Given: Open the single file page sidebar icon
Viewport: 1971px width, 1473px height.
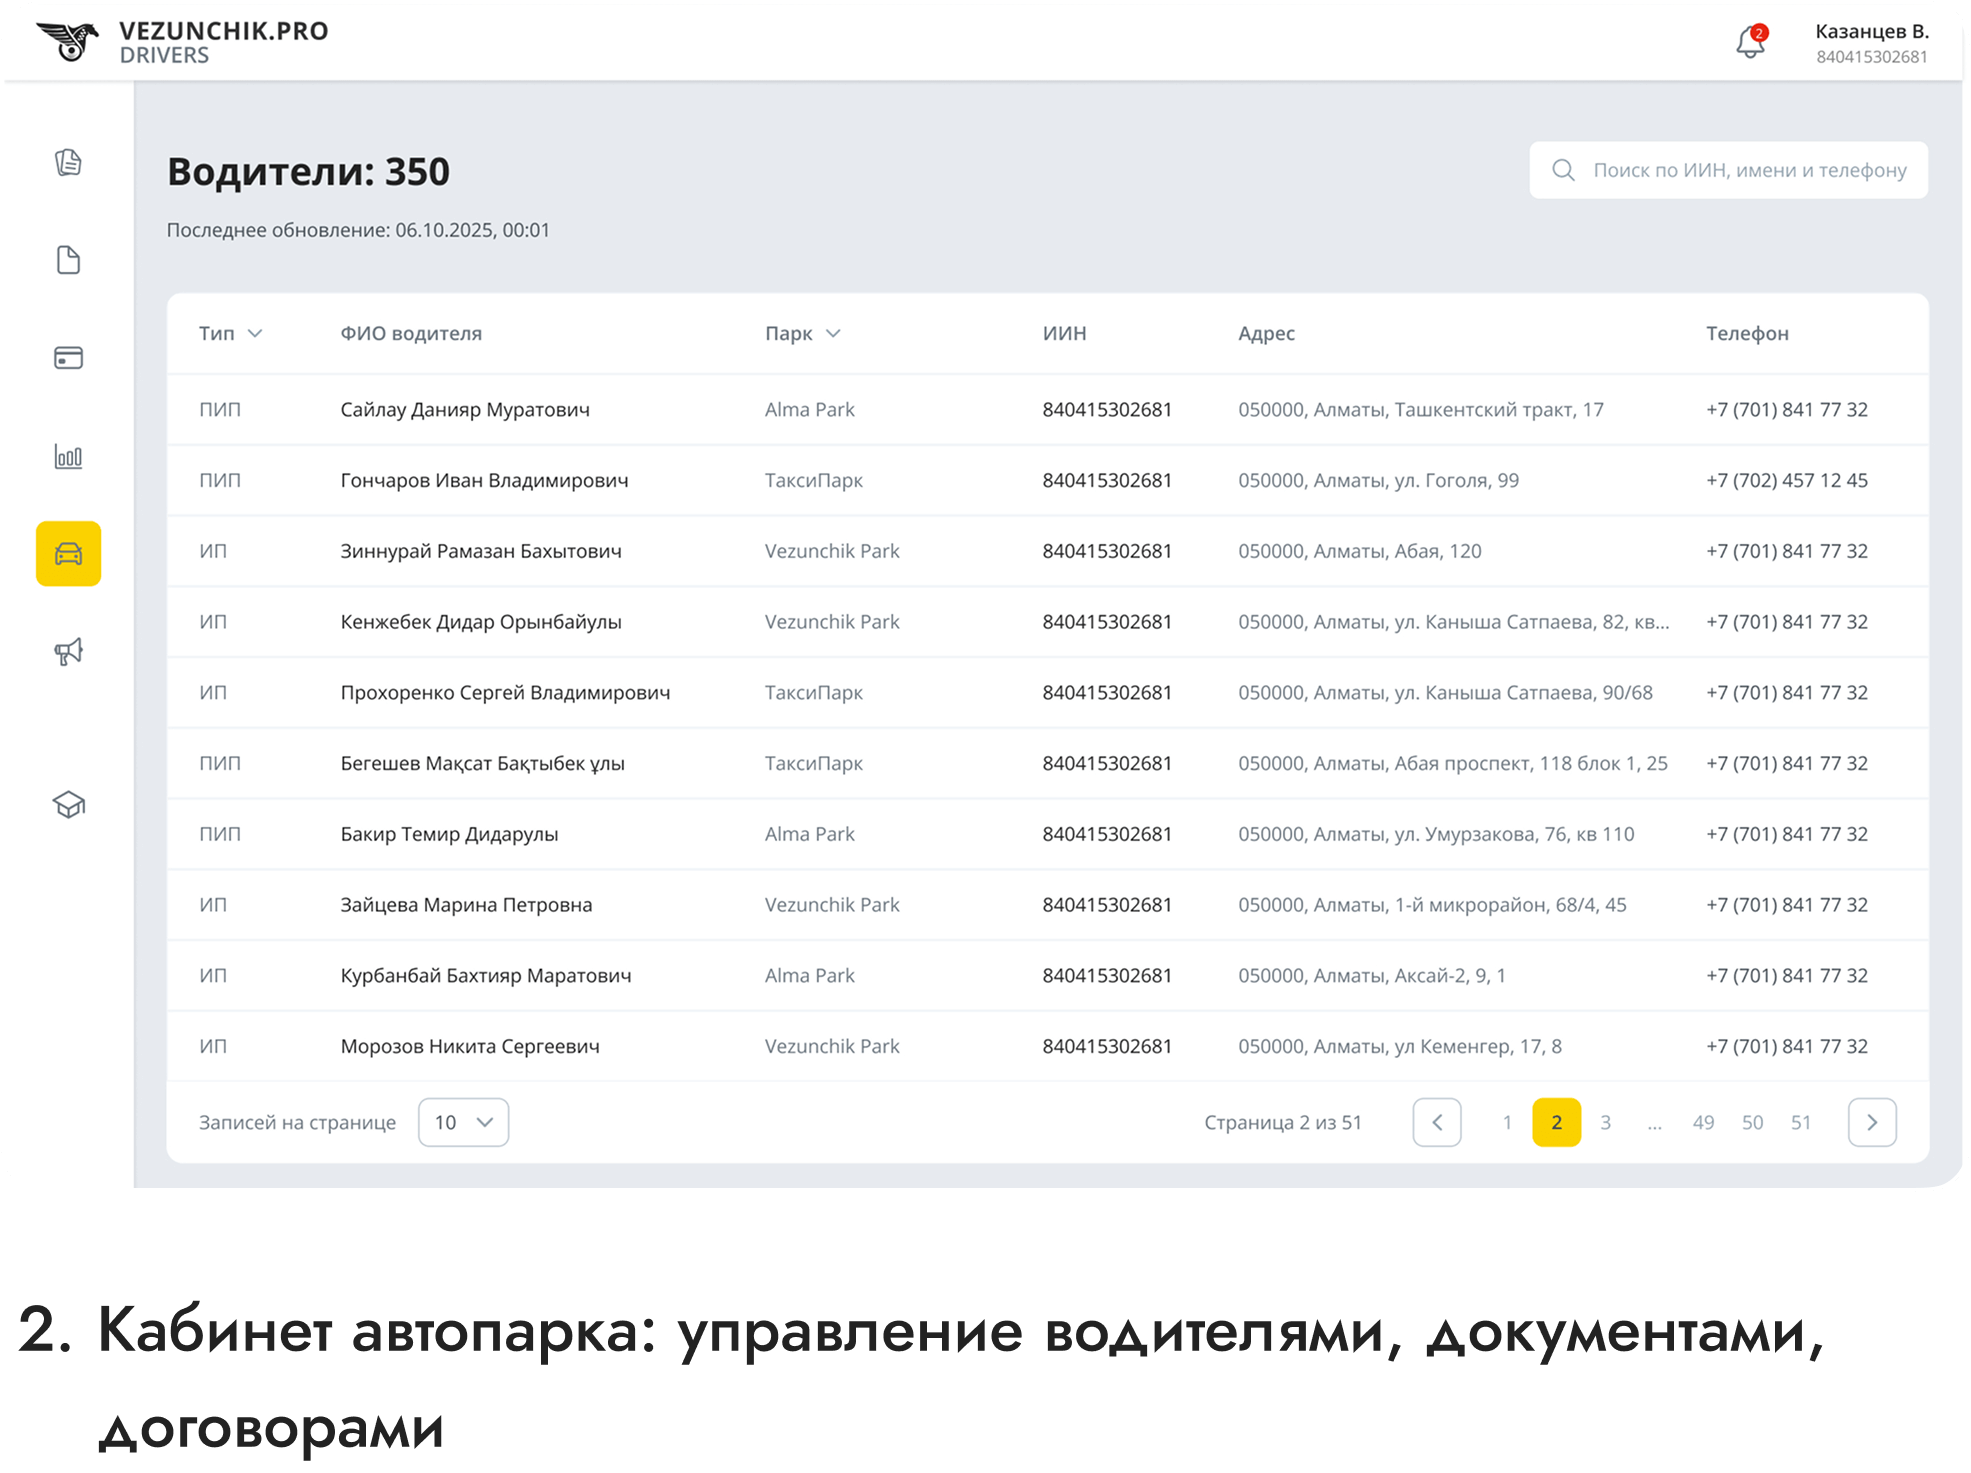Looking at the screenshot, I should click(68, 260).
